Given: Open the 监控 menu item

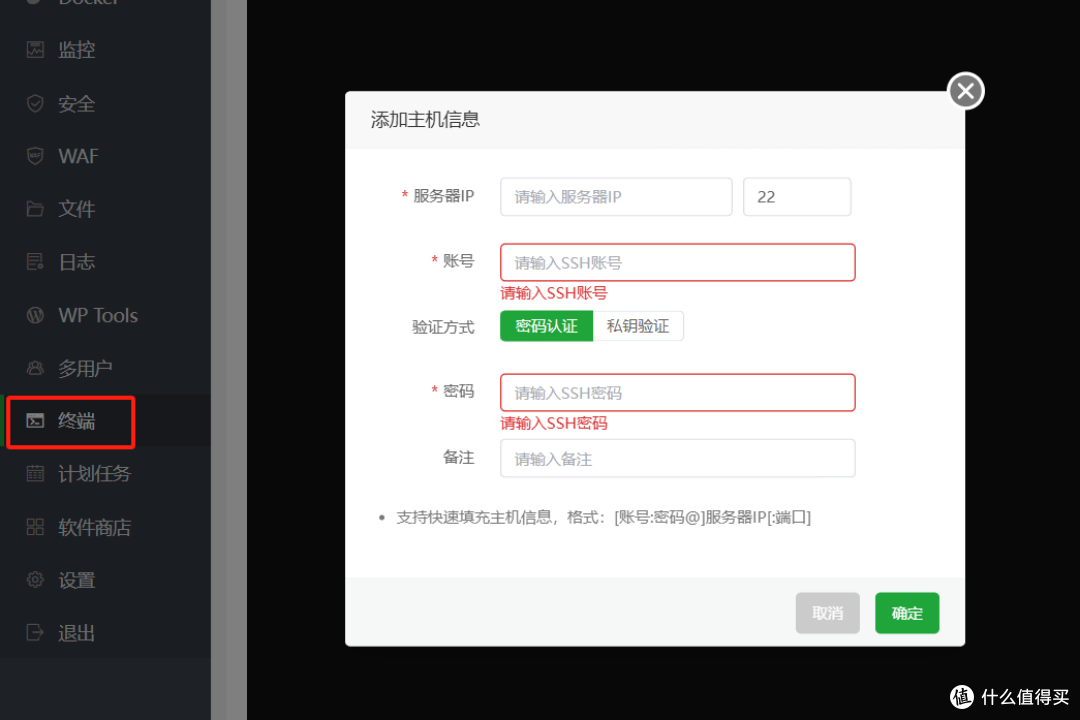Looking at the screenshot, I should tap(105, 50).
